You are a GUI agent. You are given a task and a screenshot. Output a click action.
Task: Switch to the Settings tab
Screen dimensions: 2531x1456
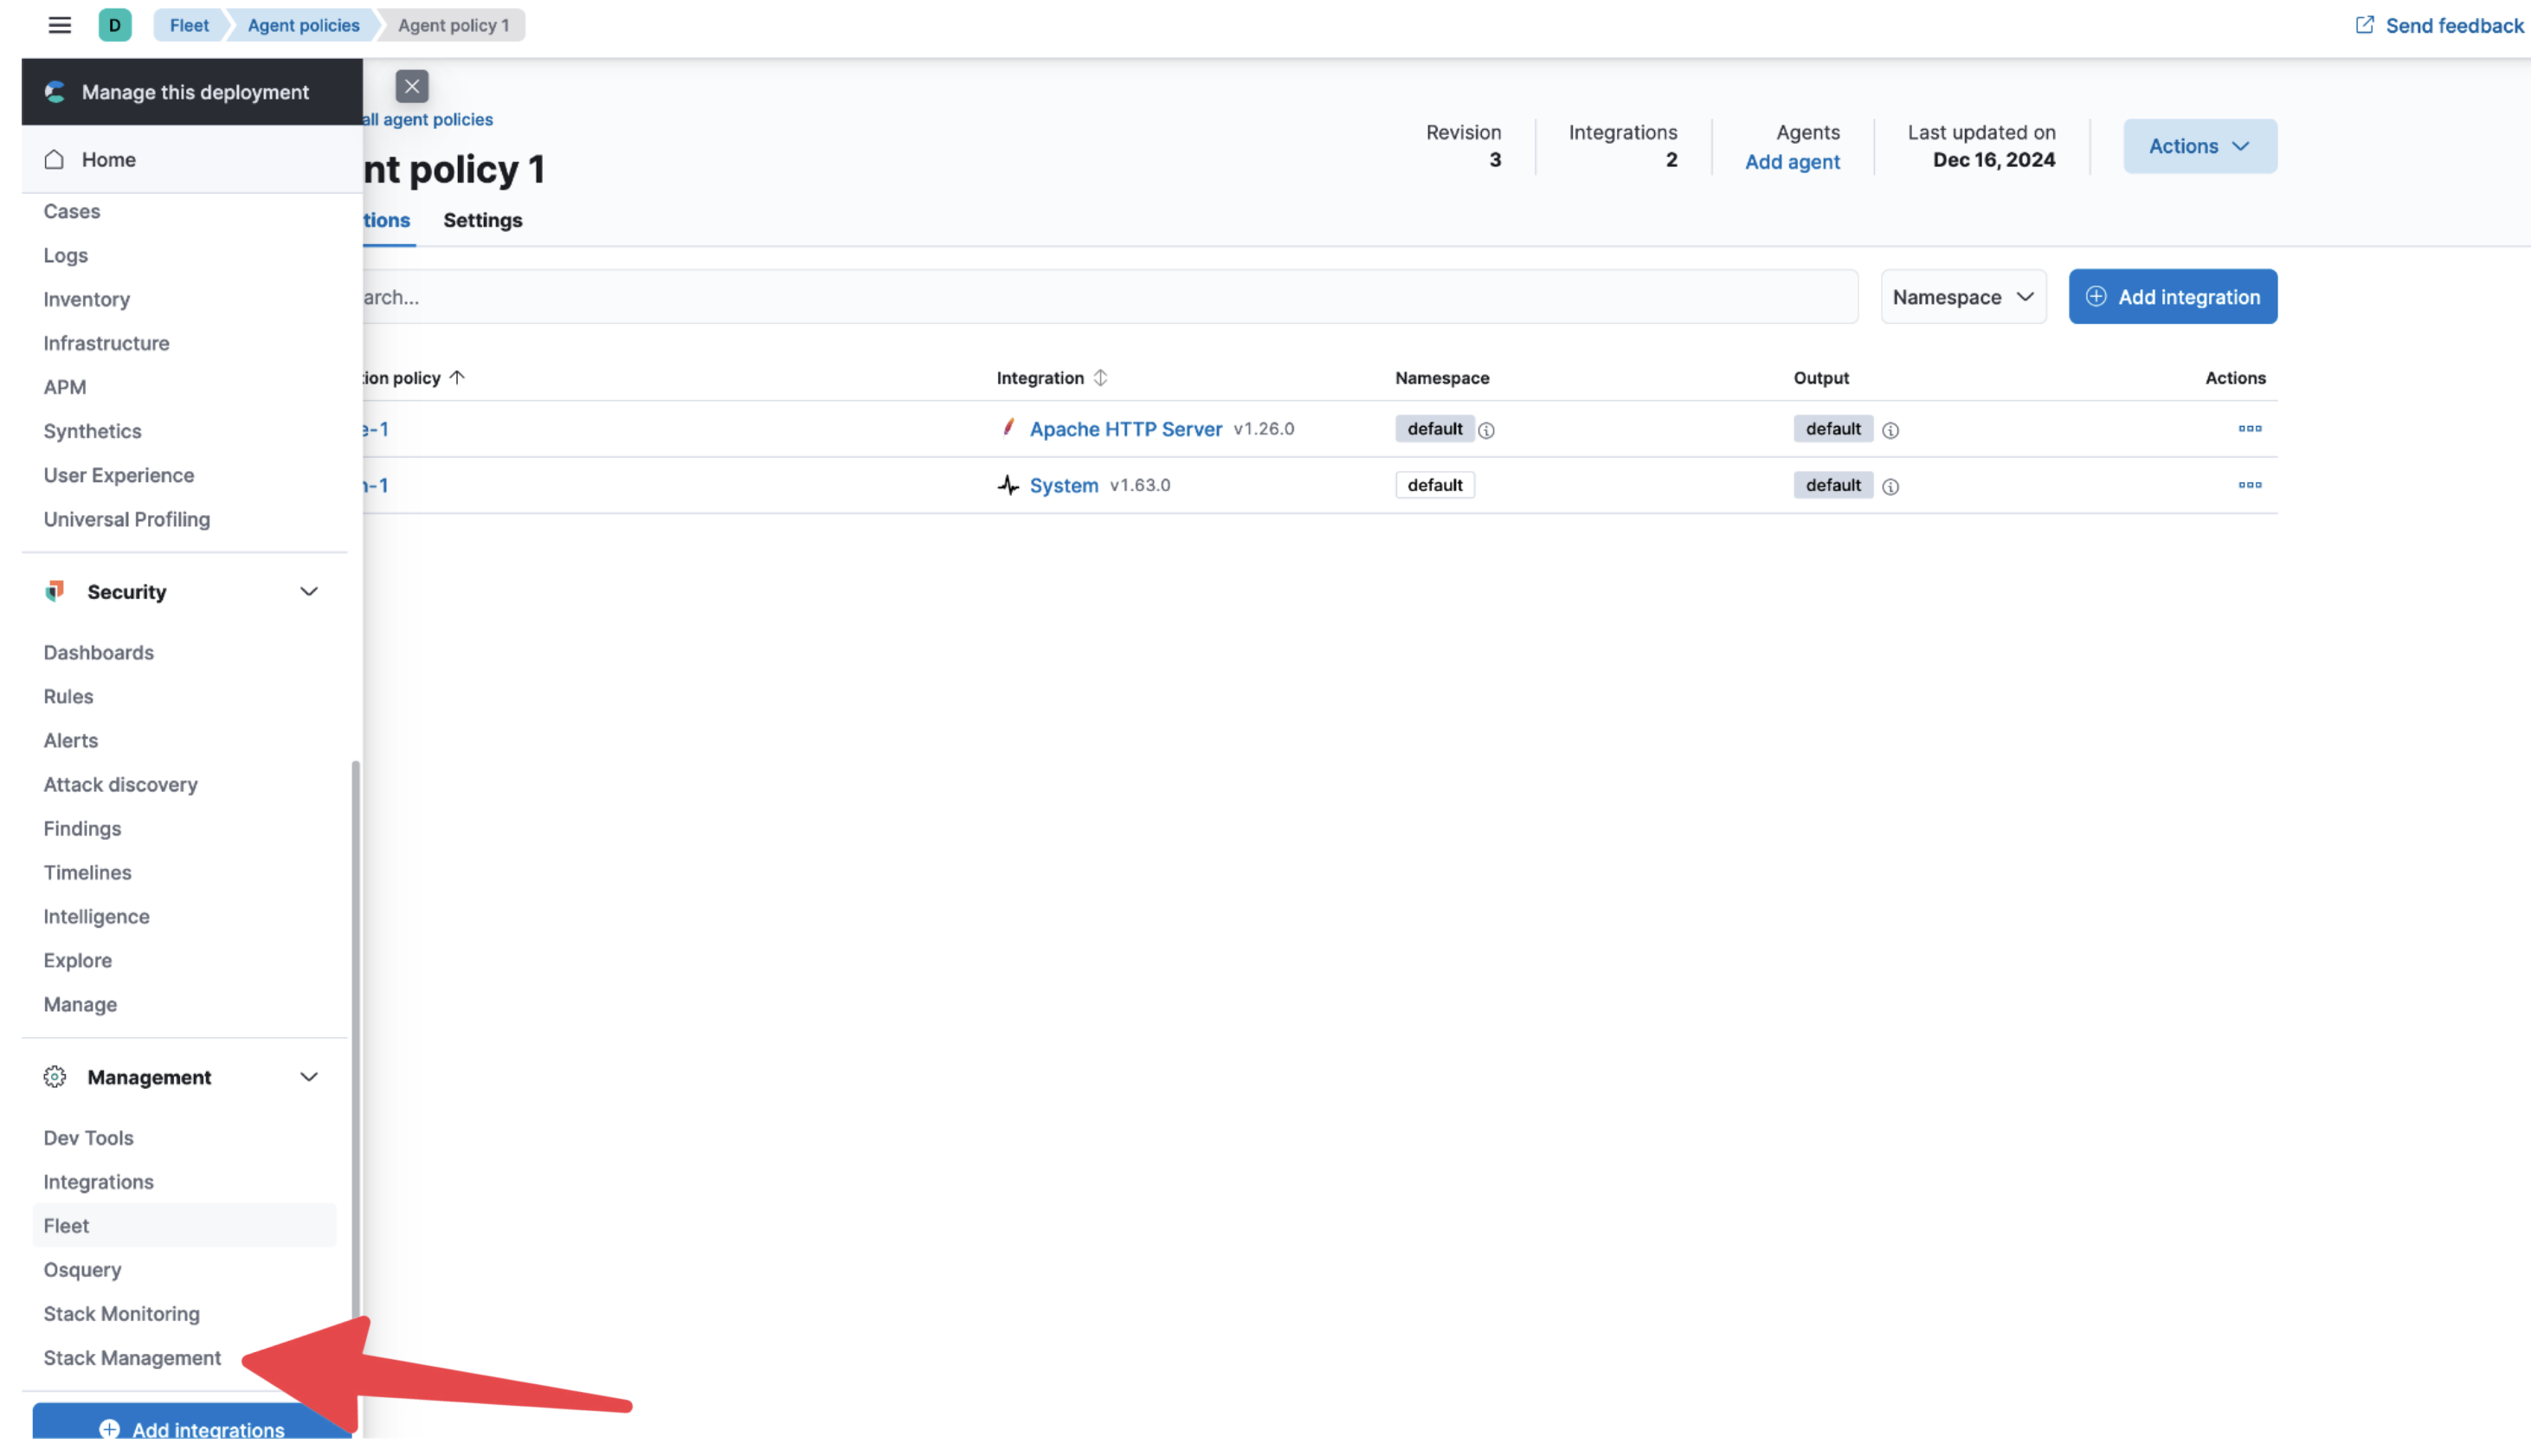(x=482, y=220)
